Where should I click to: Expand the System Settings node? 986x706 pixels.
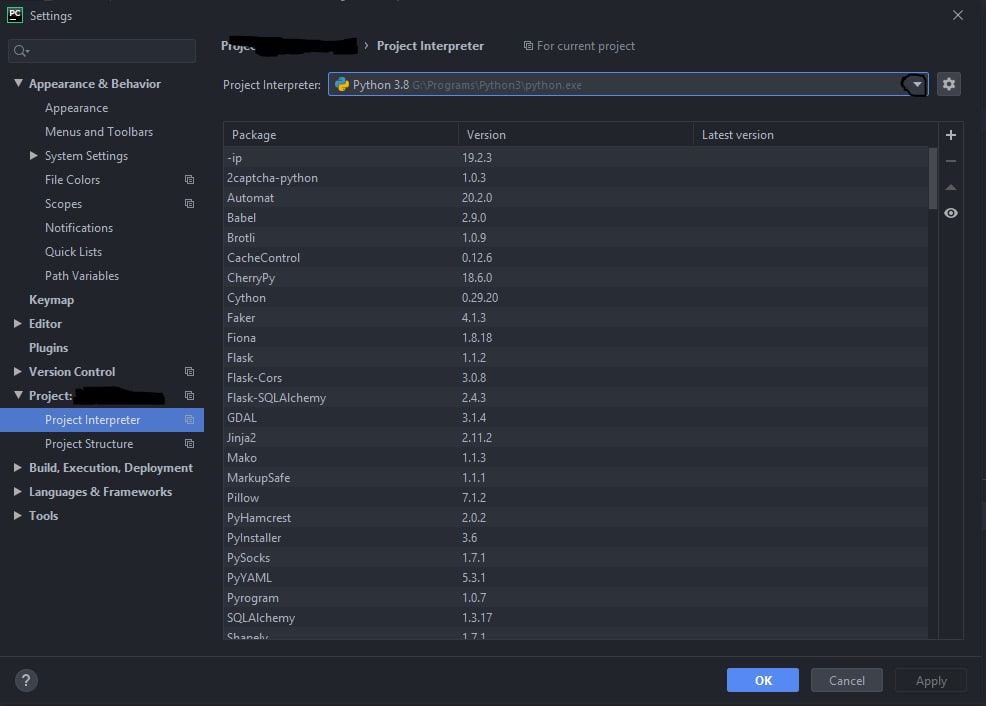pyautogui.click(x=34, y=155)
